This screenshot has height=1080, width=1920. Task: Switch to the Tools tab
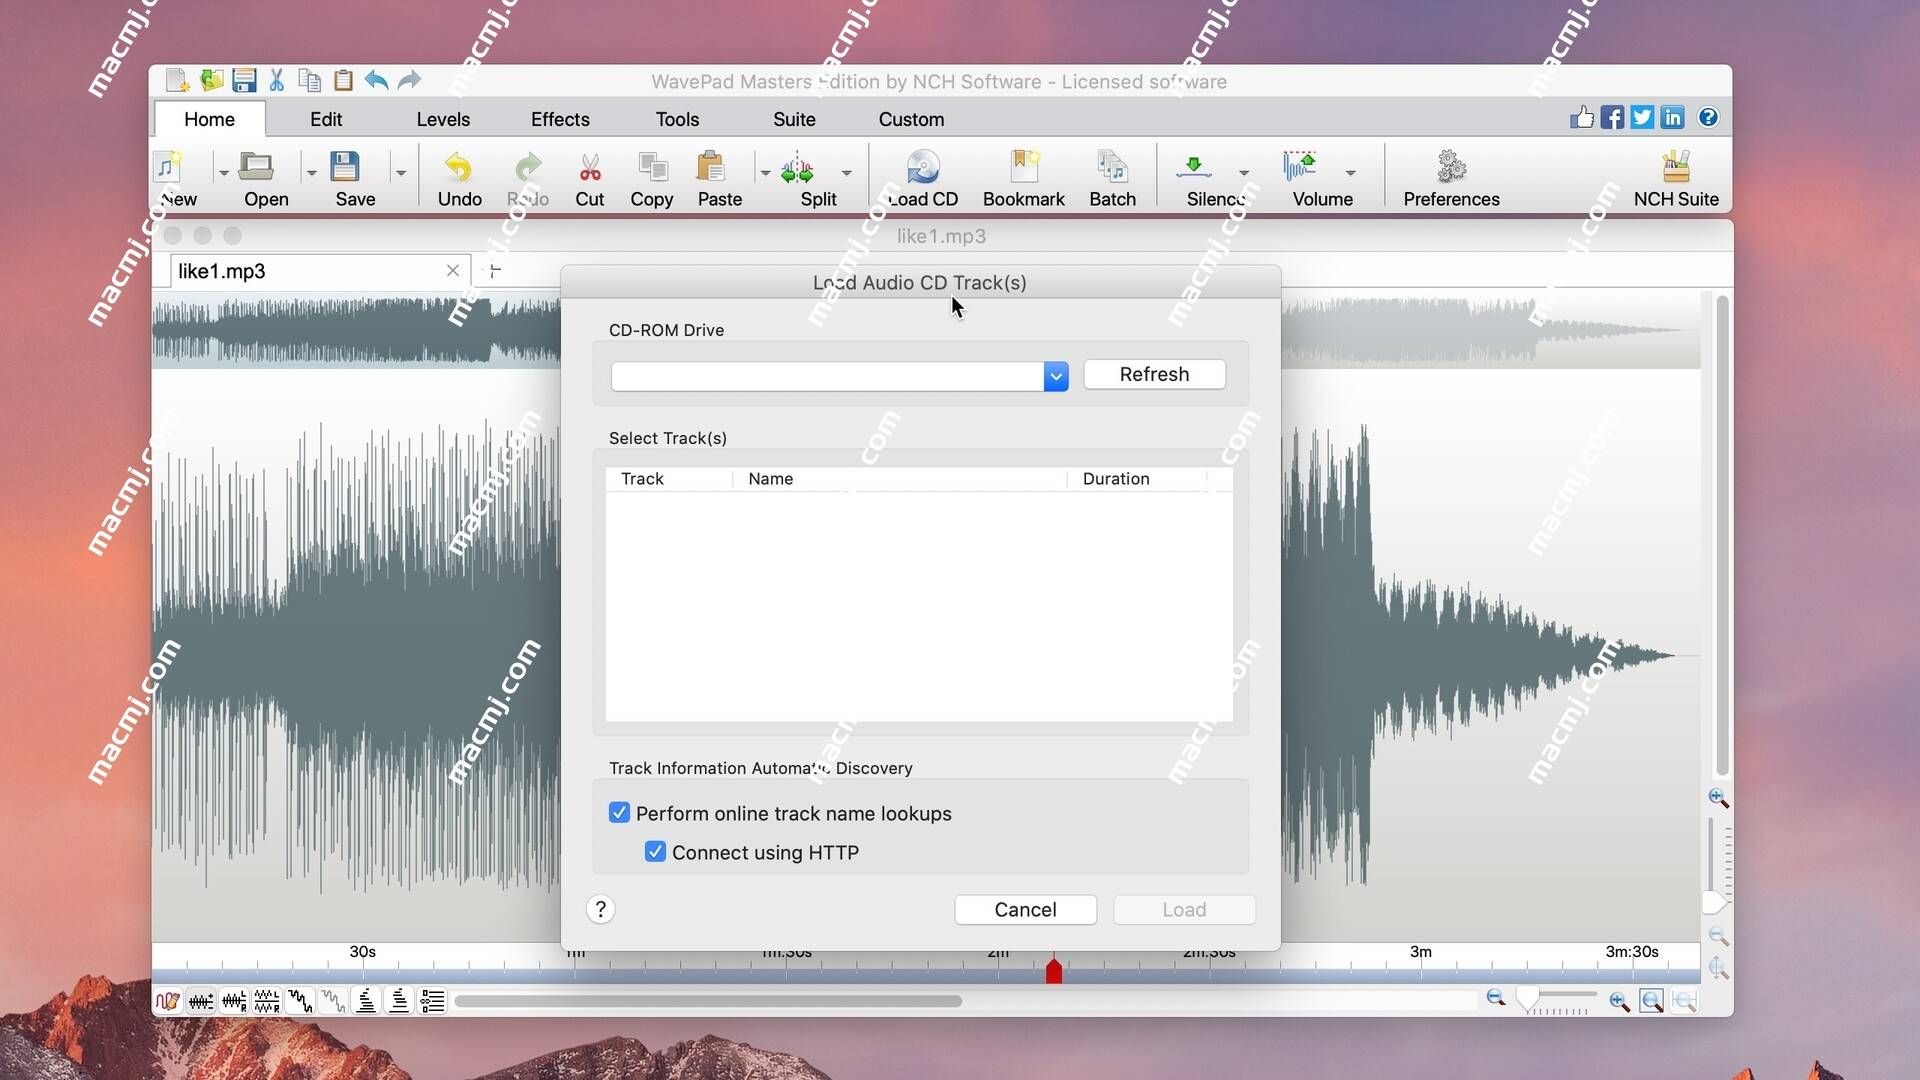(x=677, y=119)
